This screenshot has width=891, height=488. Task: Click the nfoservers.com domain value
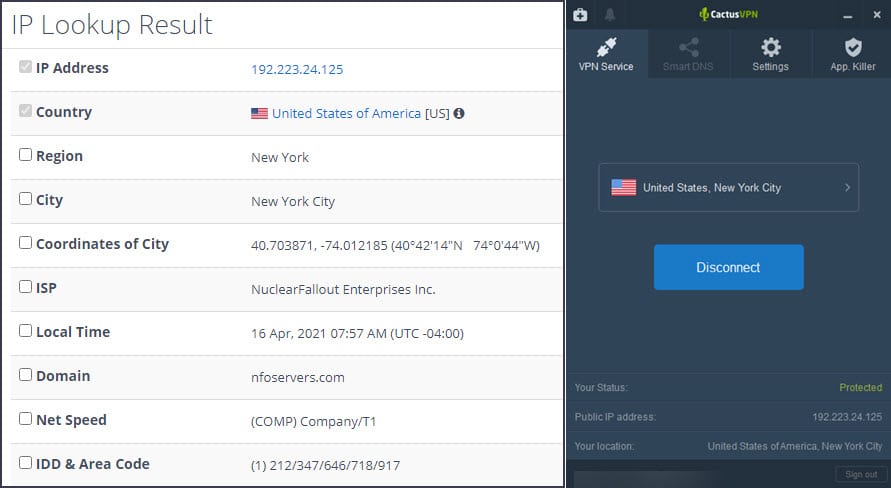tap(298, 378)
